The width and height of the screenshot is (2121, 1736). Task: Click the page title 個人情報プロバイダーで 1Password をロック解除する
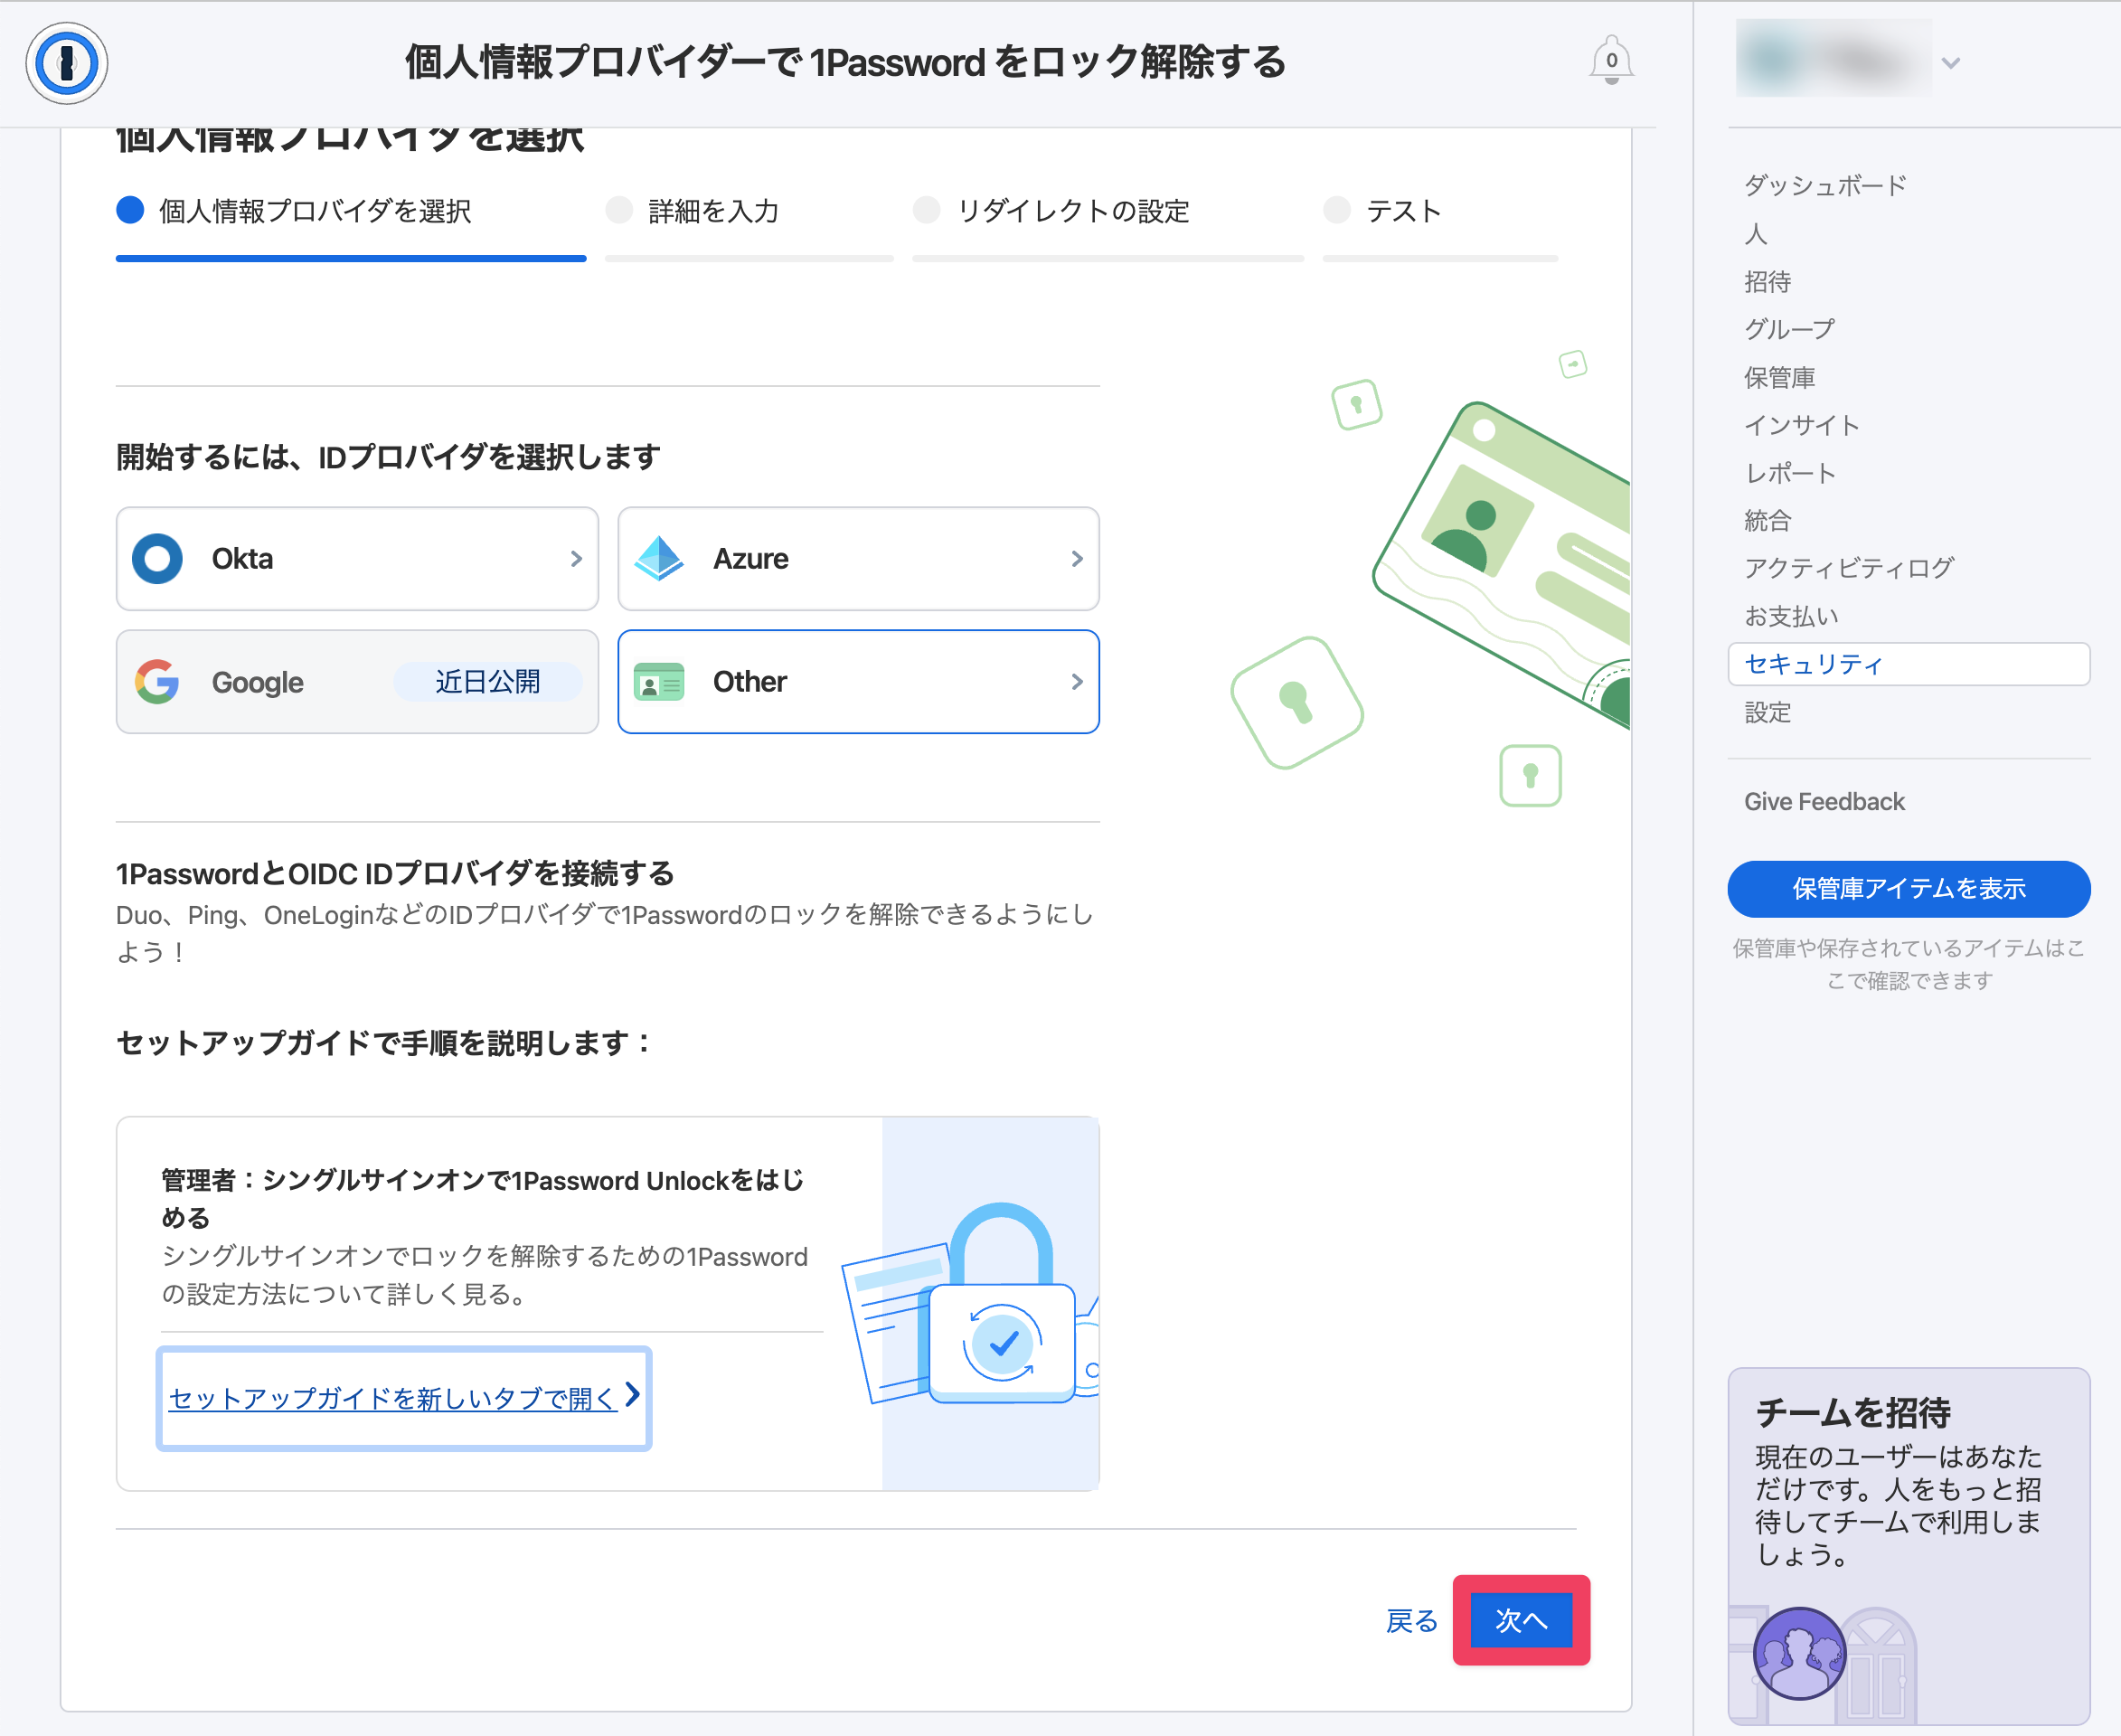click(845, 62)
